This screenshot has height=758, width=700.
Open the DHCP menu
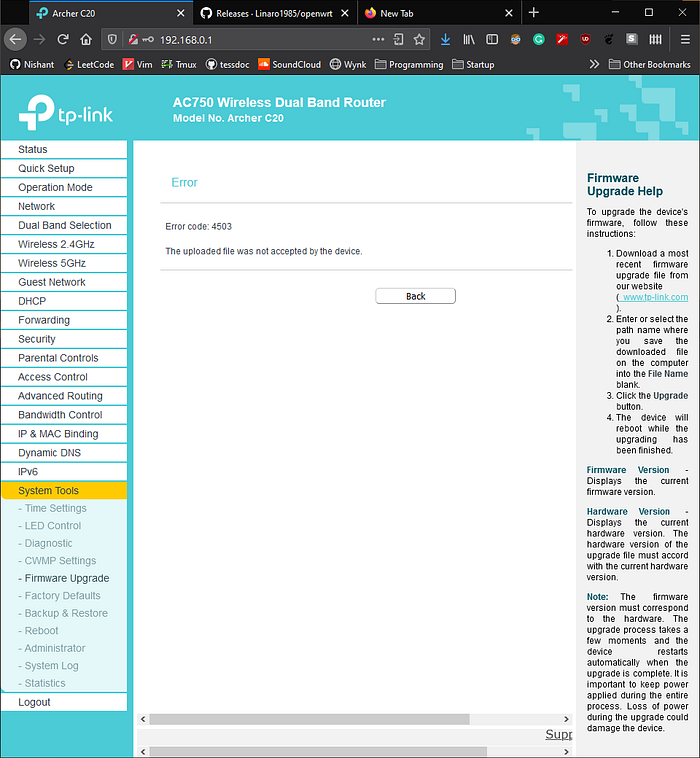point(64,301)
